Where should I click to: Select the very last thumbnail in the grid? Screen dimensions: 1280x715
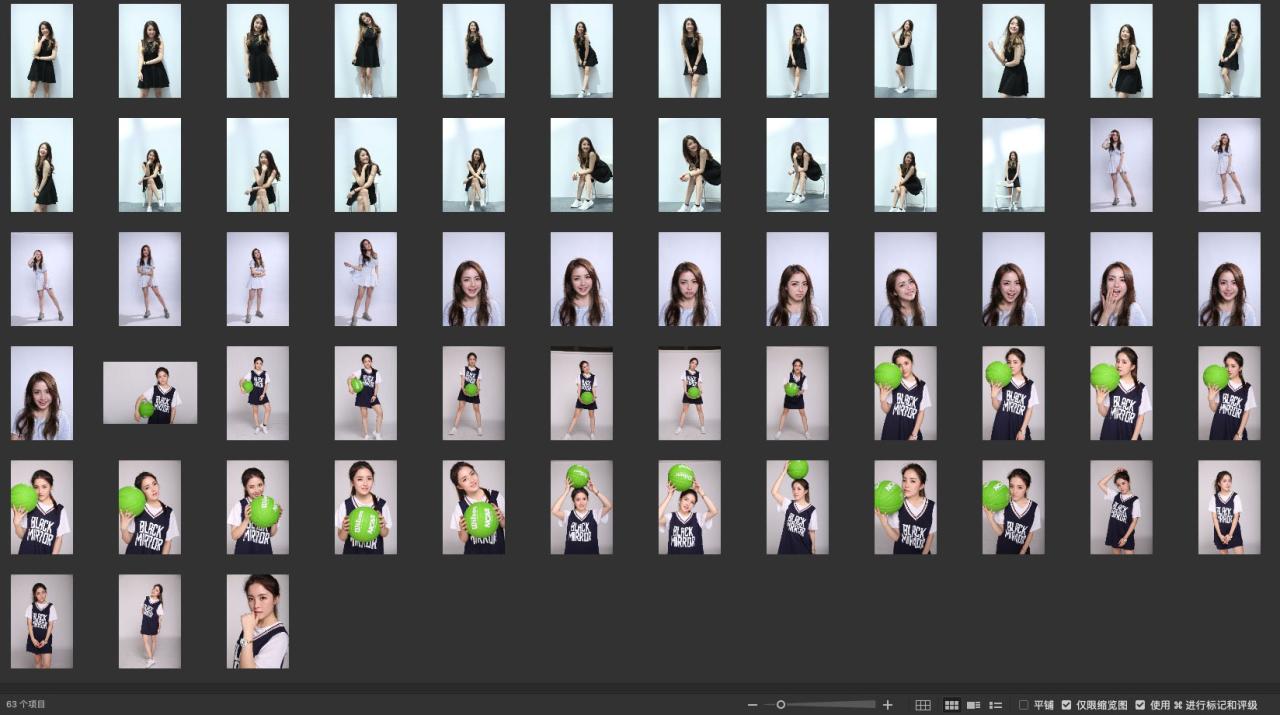click(258, 621)
